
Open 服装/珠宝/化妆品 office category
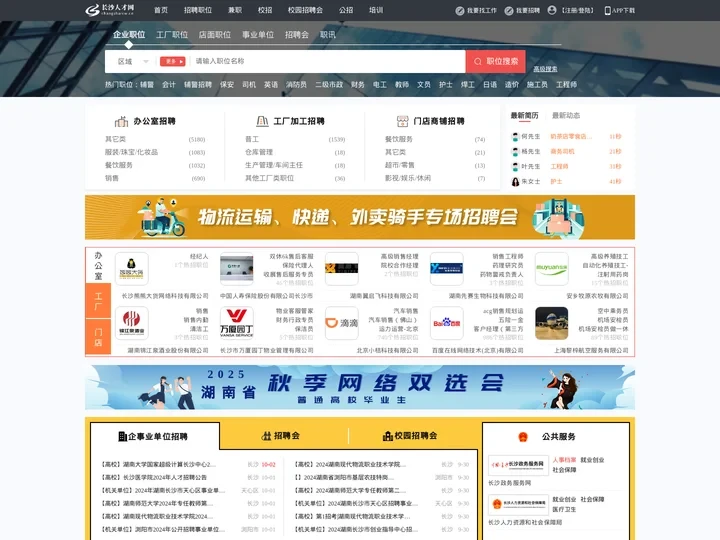[x=131, y=152]
